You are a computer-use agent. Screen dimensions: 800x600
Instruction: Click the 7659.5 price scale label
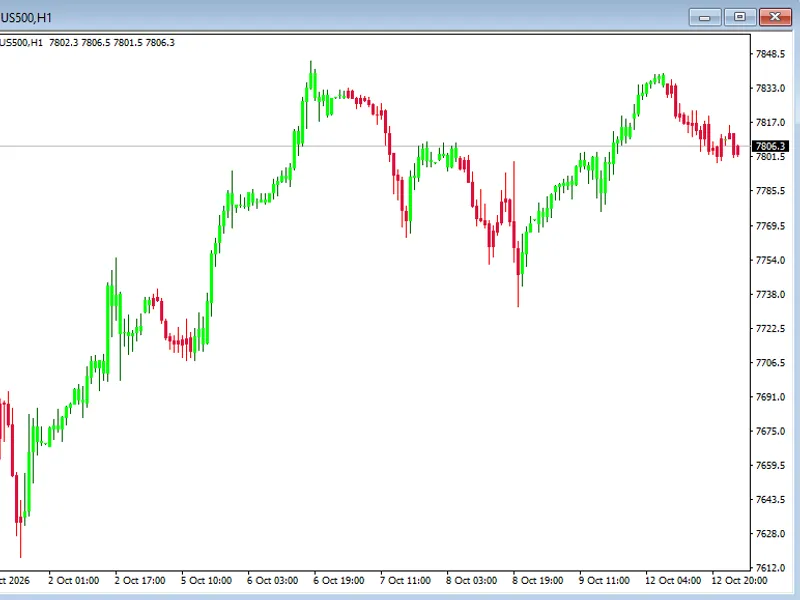pos(770,465)
